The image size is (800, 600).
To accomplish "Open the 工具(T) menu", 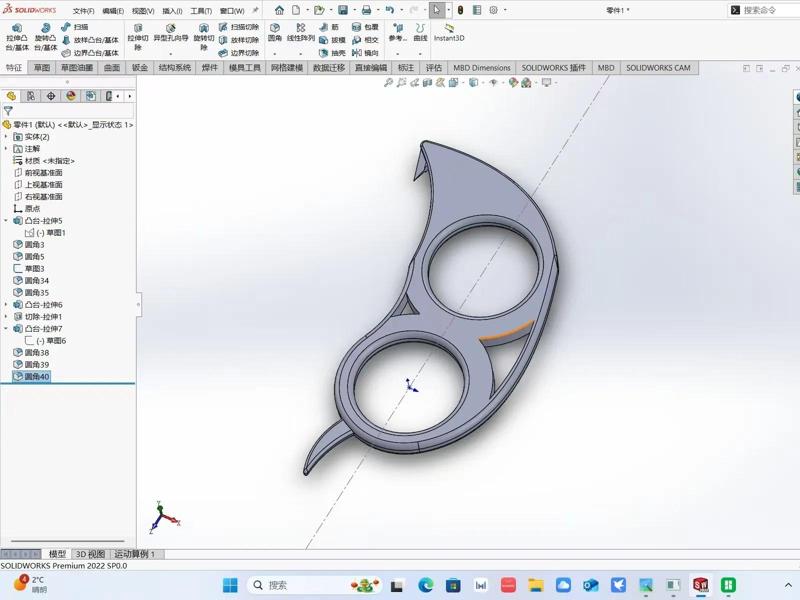I will coord(201,11).
